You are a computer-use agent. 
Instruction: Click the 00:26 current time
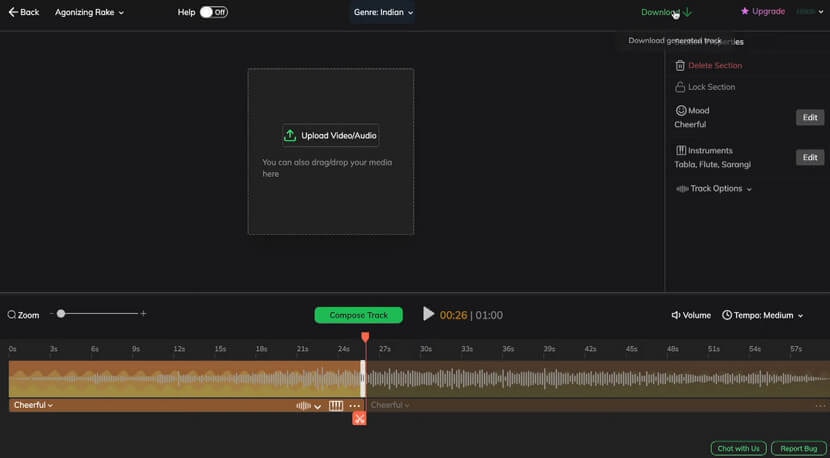[453, 316]
